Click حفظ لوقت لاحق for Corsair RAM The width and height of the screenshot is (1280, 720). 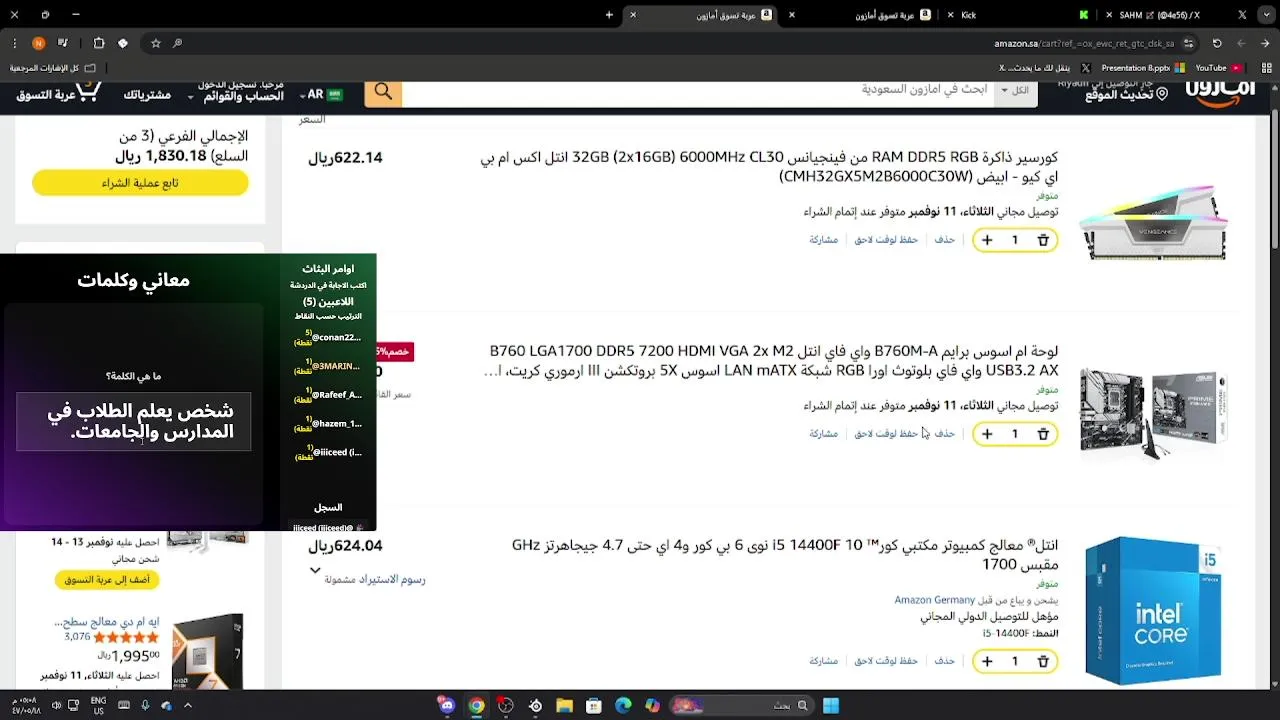point(886,240)
